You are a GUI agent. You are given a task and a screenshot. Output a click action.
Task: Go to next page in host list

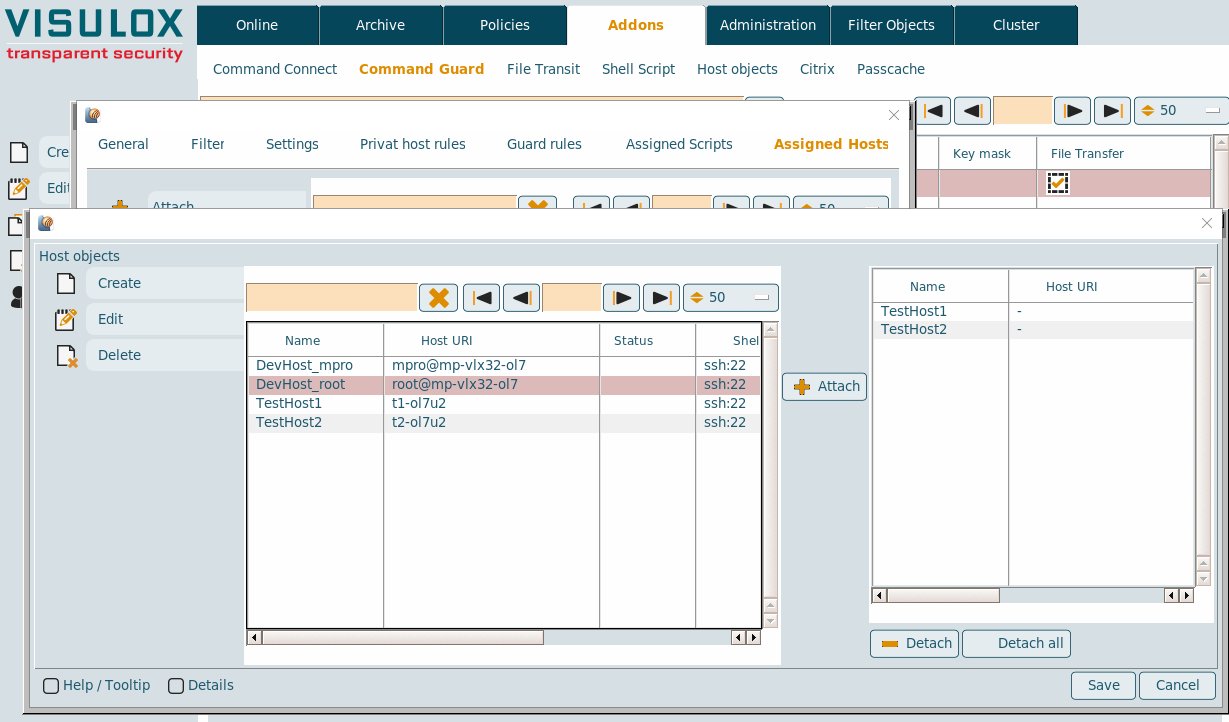point(621,298)
